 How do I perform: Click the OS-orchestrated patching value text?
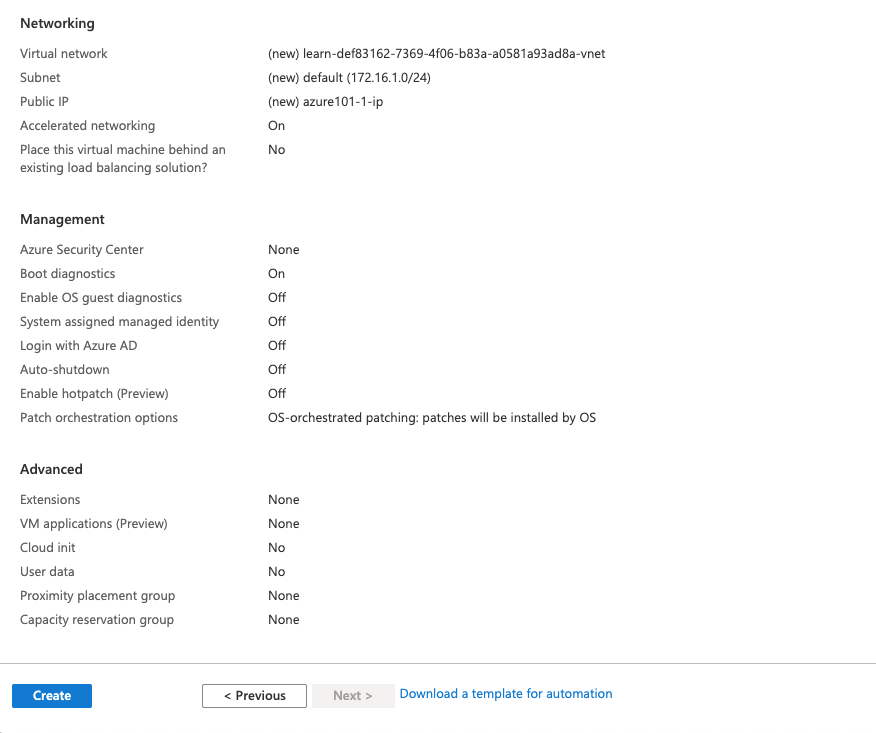tap(431, 418)
